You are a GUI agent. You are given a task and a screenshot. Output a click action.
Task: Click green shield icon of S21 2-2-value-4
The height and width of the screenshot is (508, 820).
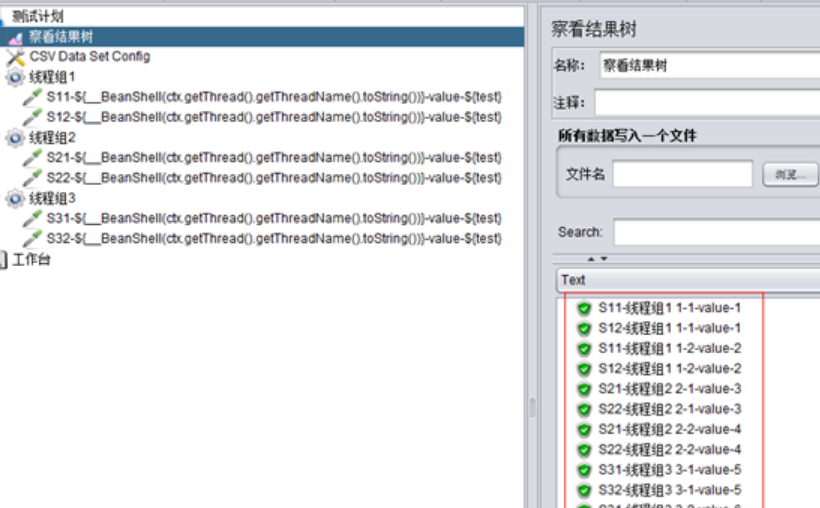coord(584,430)
